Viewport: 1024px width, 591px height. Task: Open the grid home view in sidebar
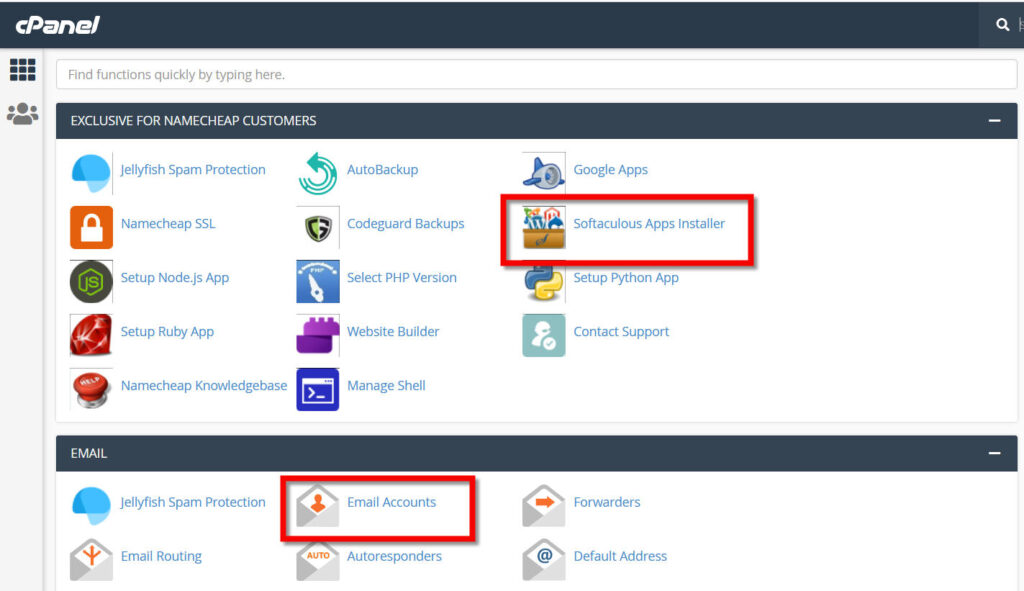click(x=22, y=69)
